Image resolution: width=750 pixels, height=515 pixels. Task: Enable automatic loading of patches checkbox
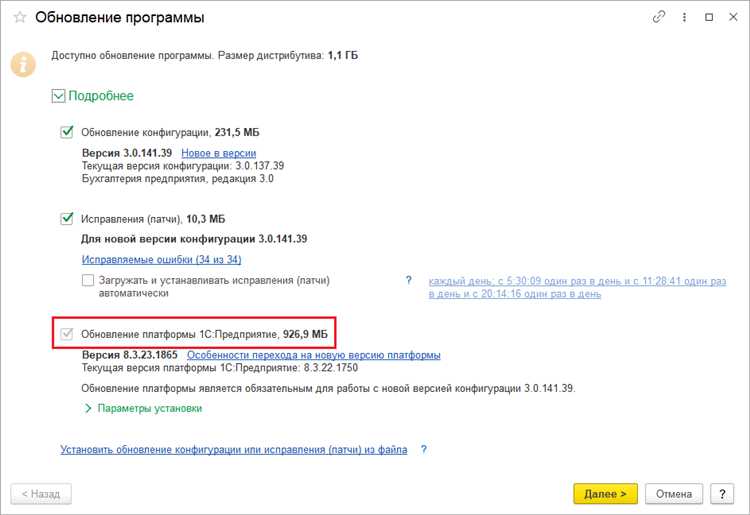click(88, 280)
